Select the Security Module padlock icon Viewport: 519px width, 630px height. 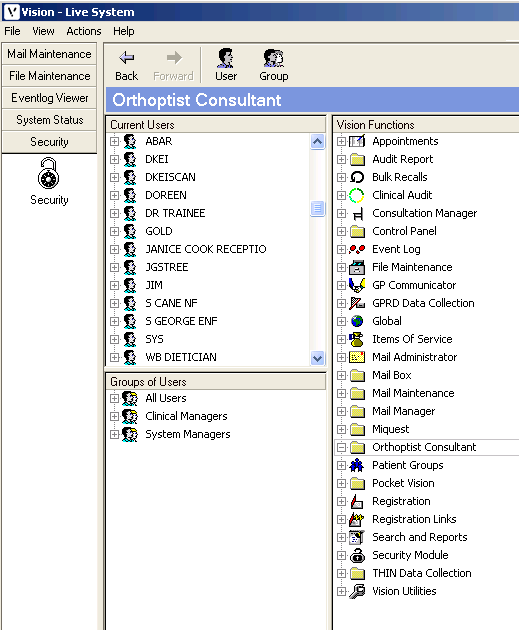tap(357, 555)
